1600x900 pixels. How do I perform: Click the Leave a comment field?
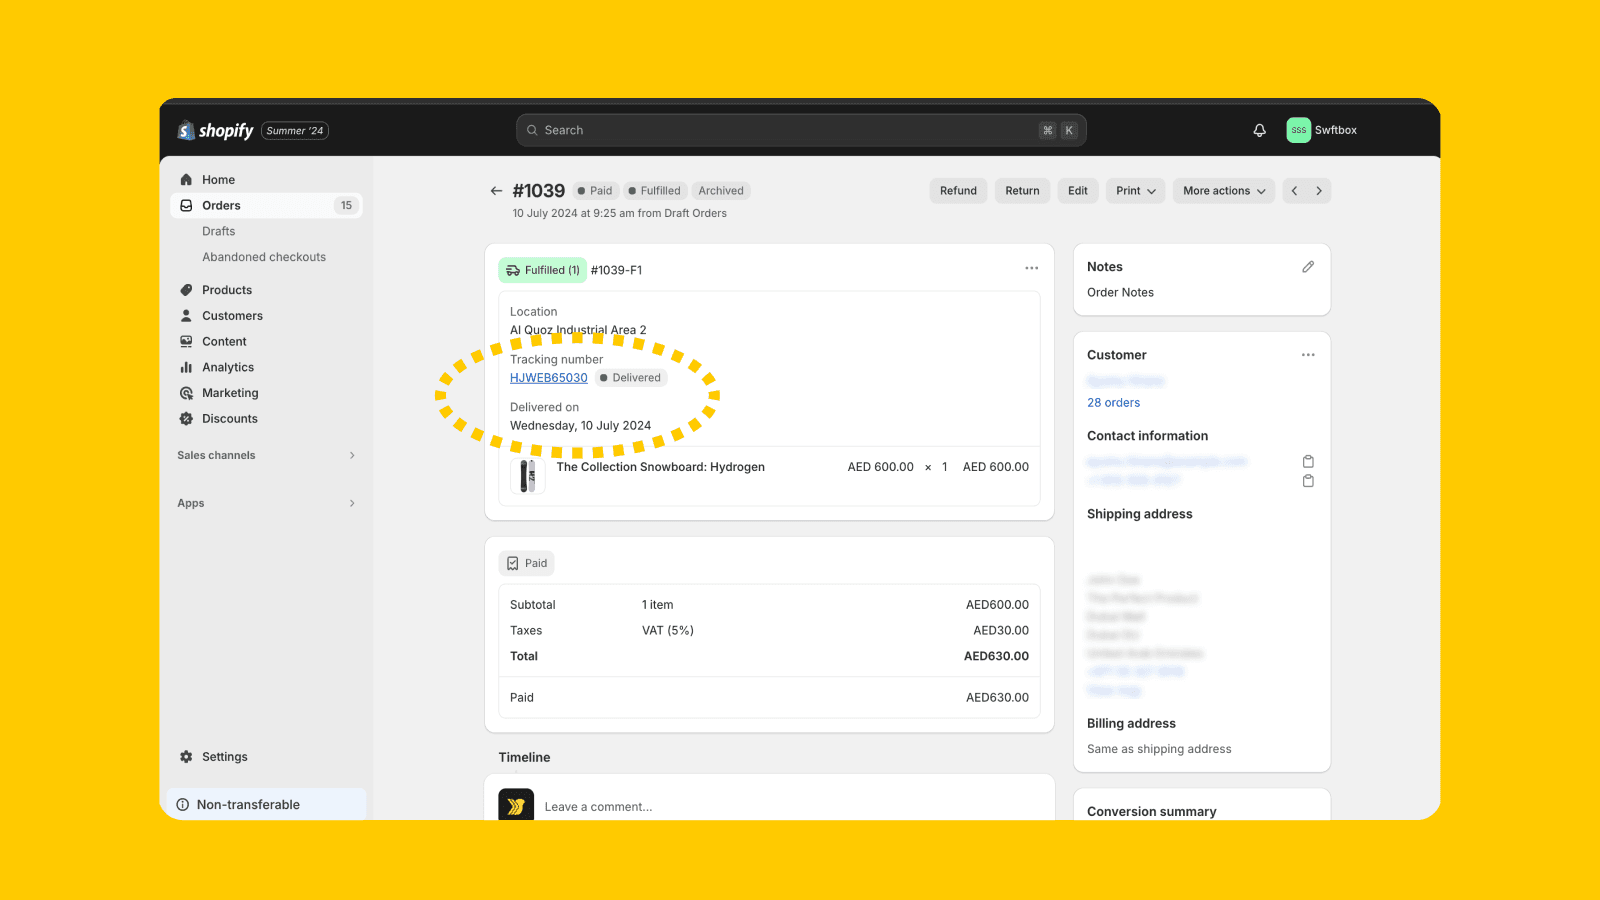pyautogui.click(x=598, y=806)
